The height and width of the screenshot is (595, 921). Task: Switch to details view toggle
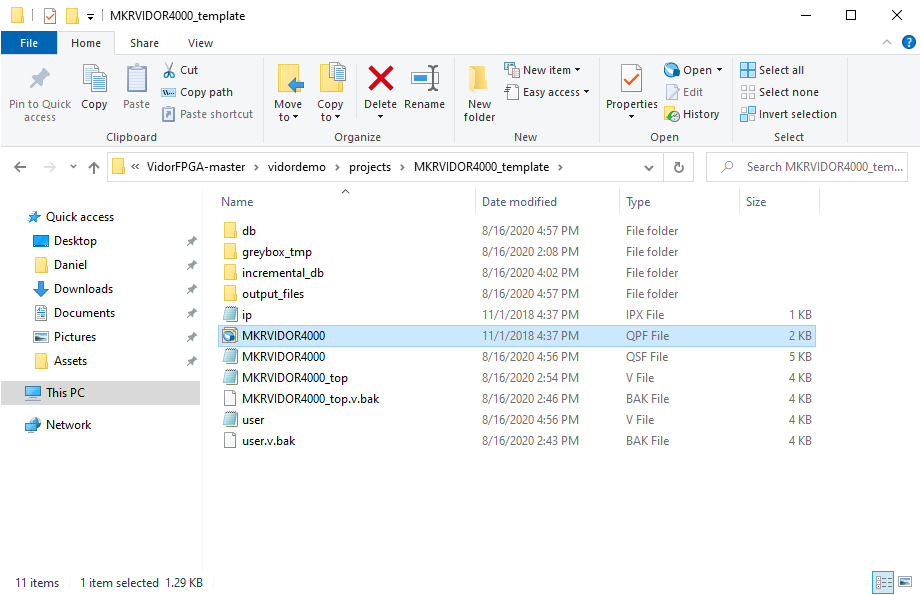click(x=883, y=582)
